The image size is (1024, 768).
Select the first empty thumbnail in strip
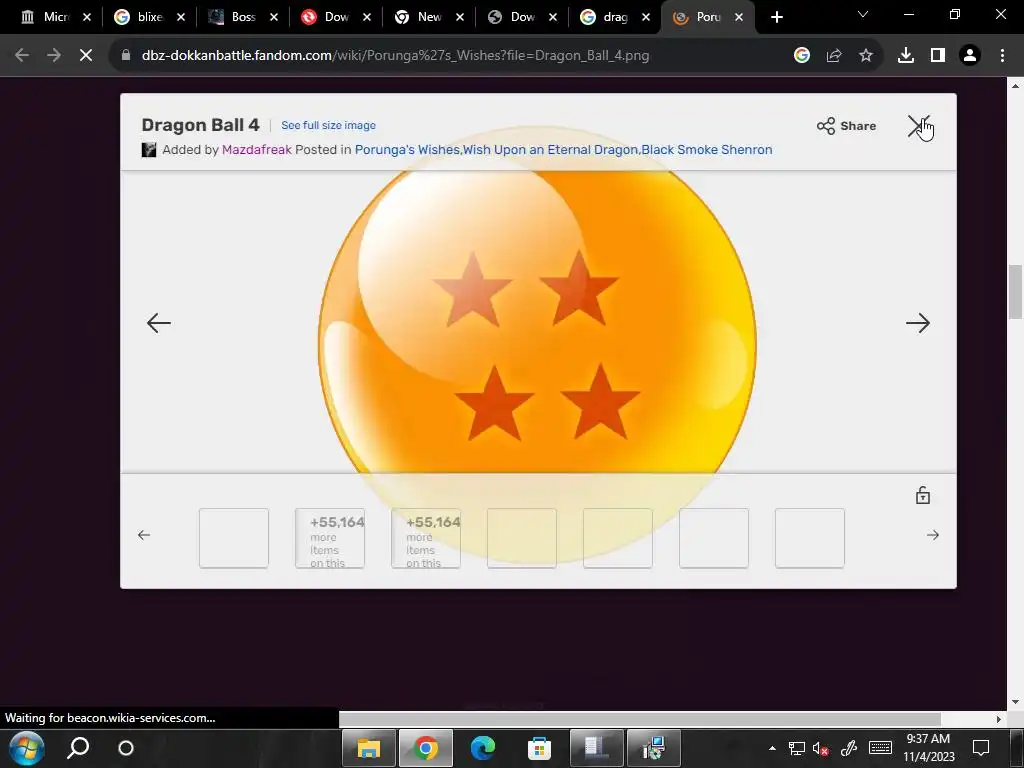click(234, 538)
